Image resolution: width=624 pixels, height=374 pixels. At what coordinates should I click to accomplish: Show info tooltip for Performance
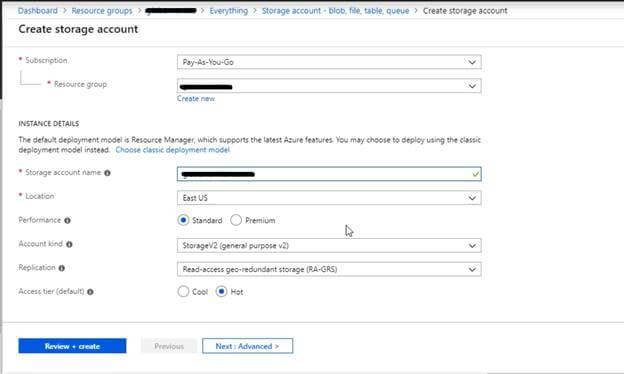point(67,220)
